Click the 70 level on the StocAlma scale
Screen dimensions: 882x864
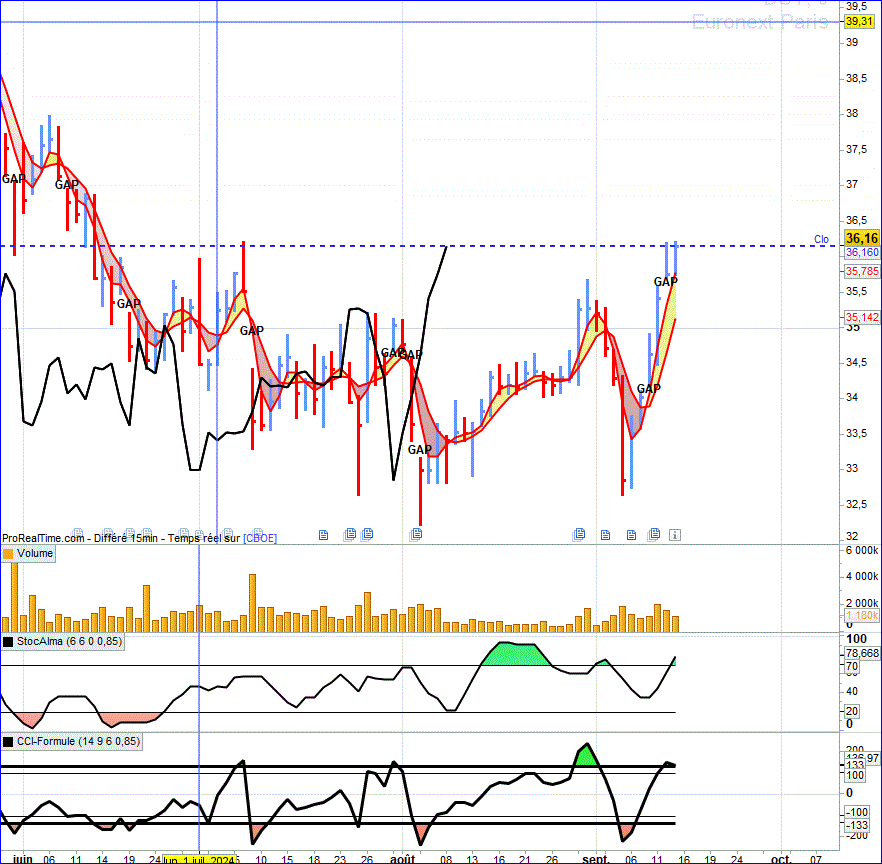(x=852, y=666)
